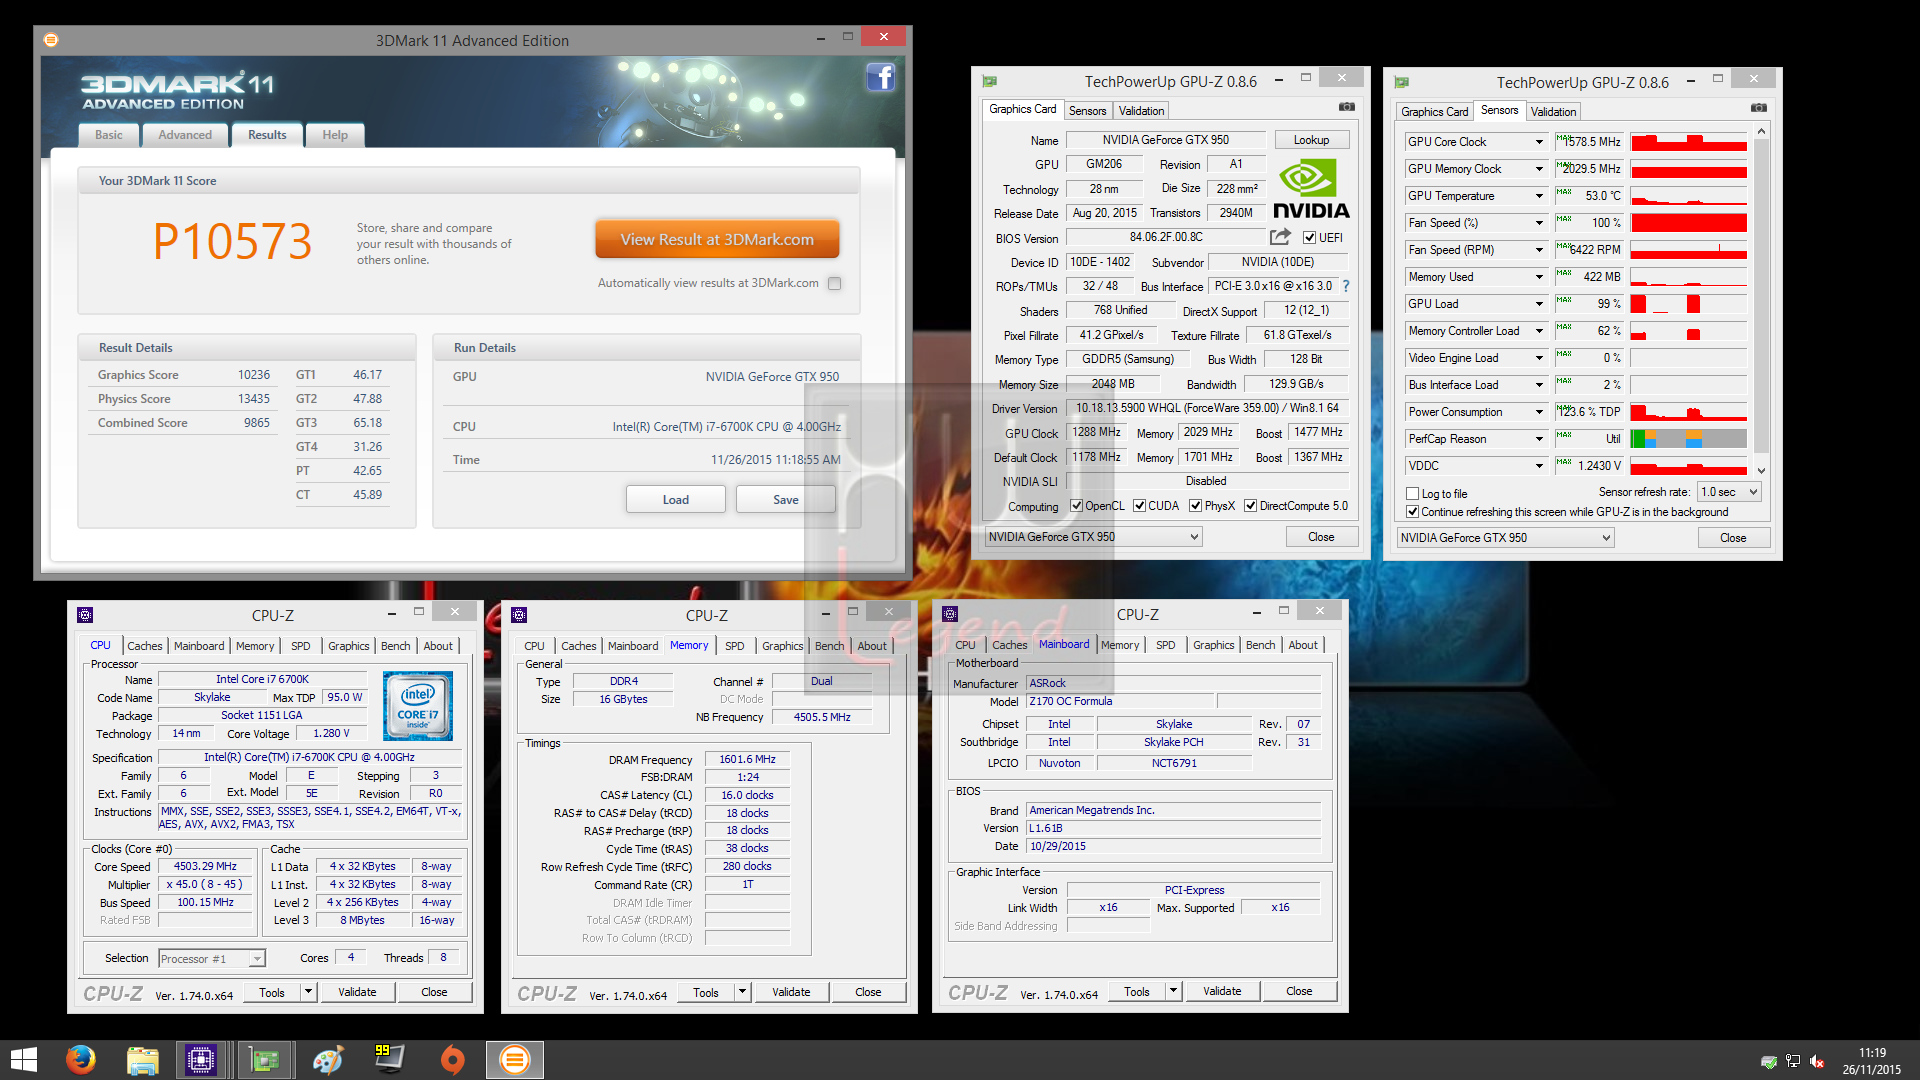
Task: Toggle the CUDA checkbox
Action: coord(1139,506)
